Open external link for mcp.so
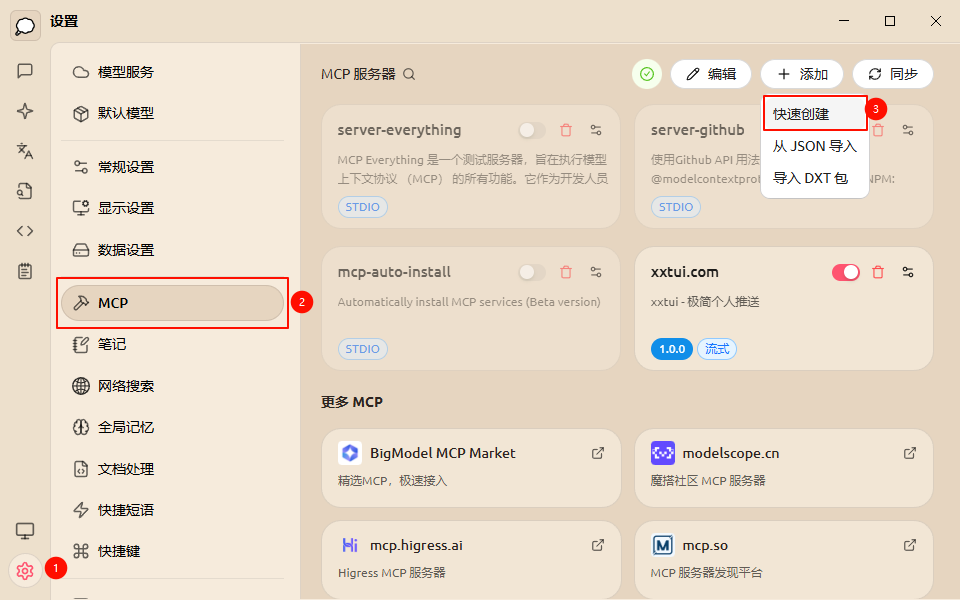This screenshot has height=600, width=960. [910, 545]
